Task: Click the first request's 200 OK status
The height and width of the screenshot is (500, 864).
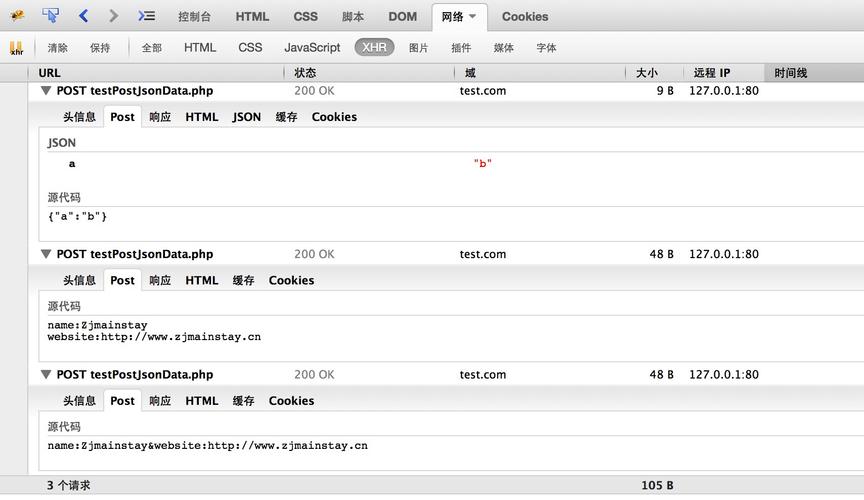Action: pos(314,90)
